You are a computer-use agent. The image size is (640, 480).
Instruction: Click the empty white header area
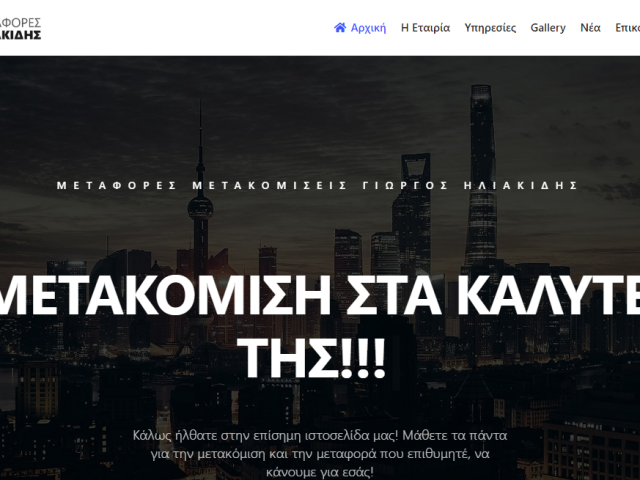(184, 28)
